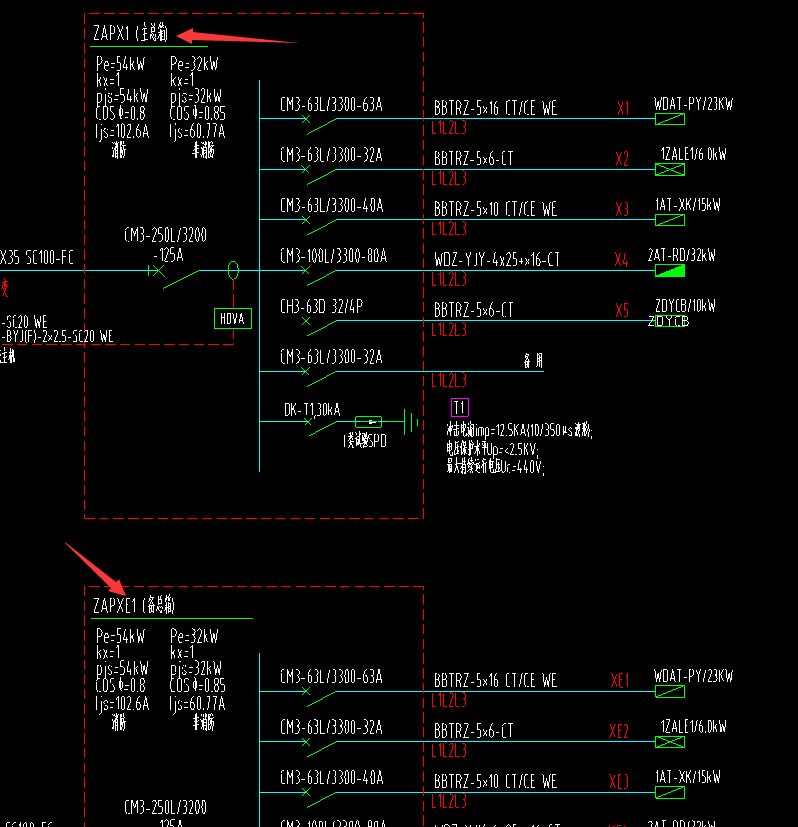Pick the ZAPX1 main breaker switch symbol
This screenshot has width=798, height=827.
pos(174,276)
